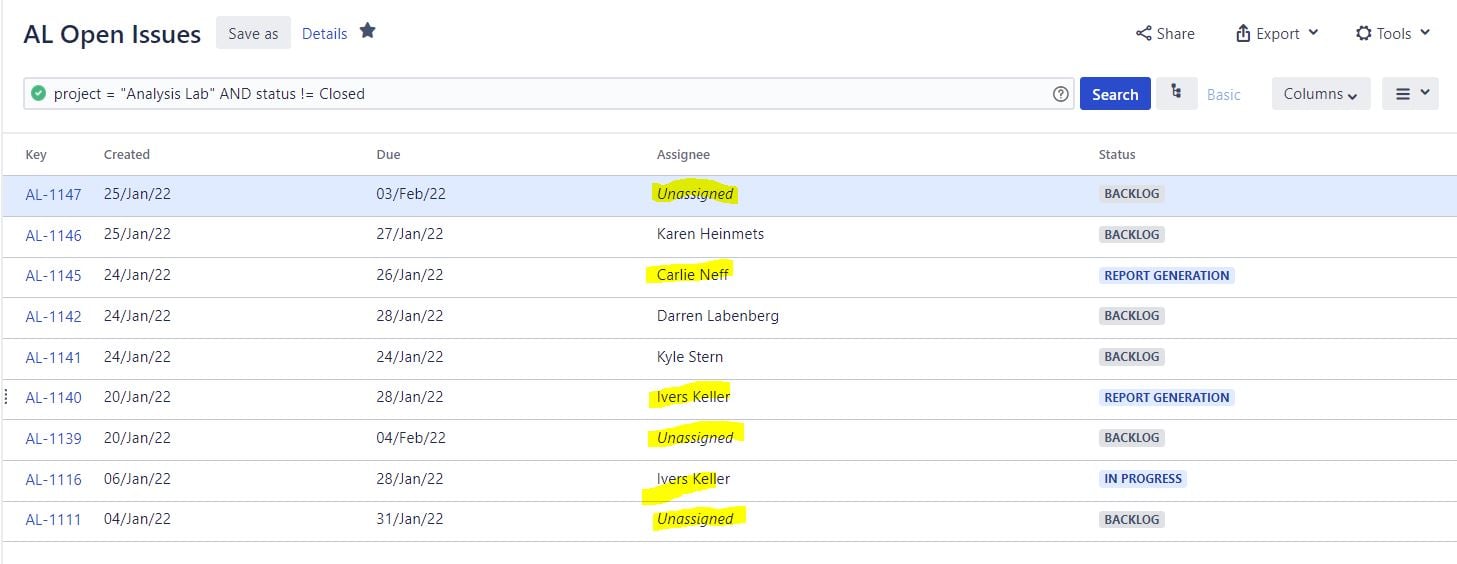Open issue AL-1147

(x=53, y=194)
